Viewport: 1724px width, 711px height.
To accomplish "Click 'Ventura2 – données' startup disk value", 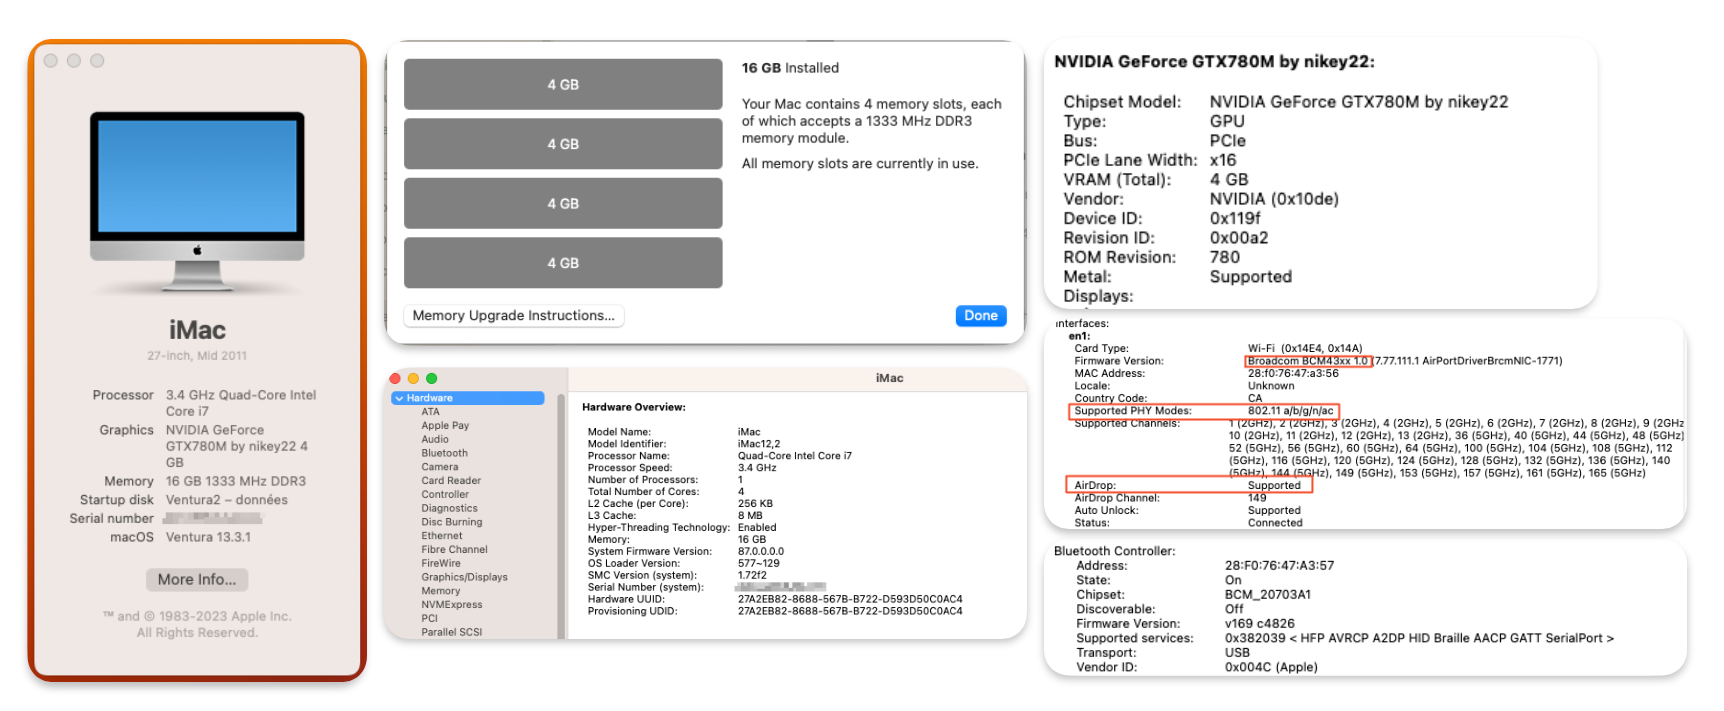I will pos(227,500).
